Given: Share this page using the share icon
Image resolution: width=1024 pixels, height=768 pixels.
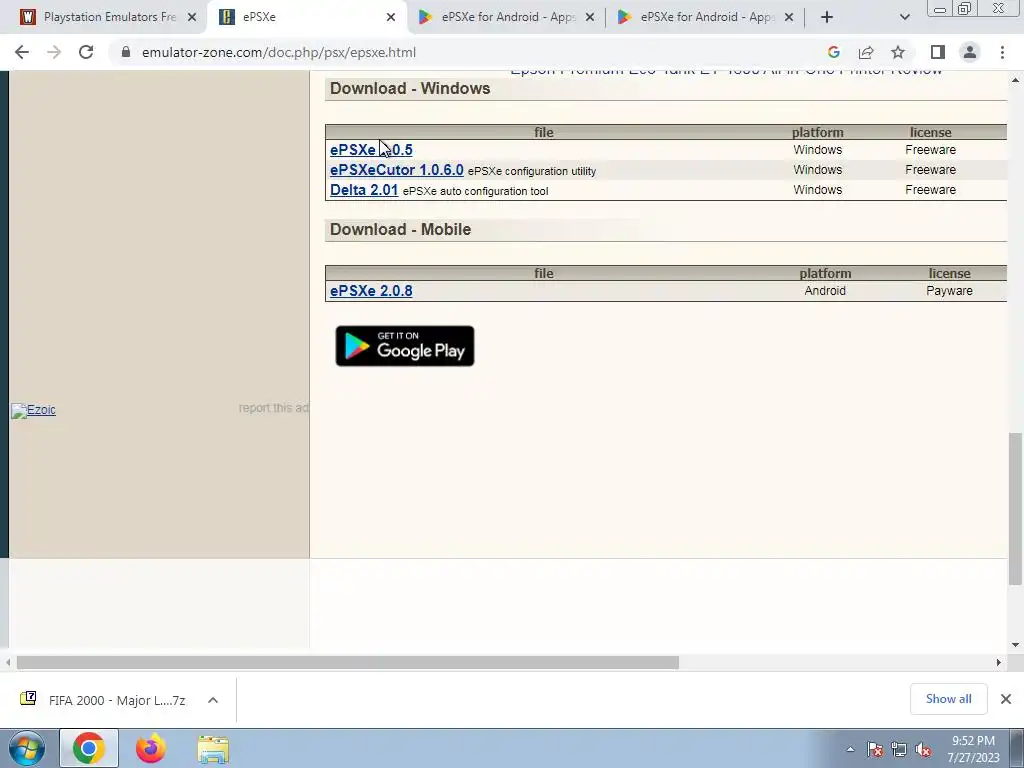Looking at the screenshot, I should click(866, 52).
